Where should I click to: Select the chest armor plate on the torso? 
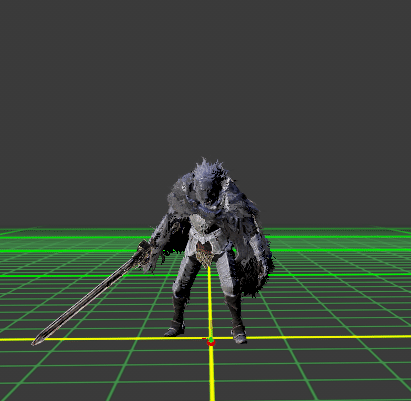[x=203, y=223]
